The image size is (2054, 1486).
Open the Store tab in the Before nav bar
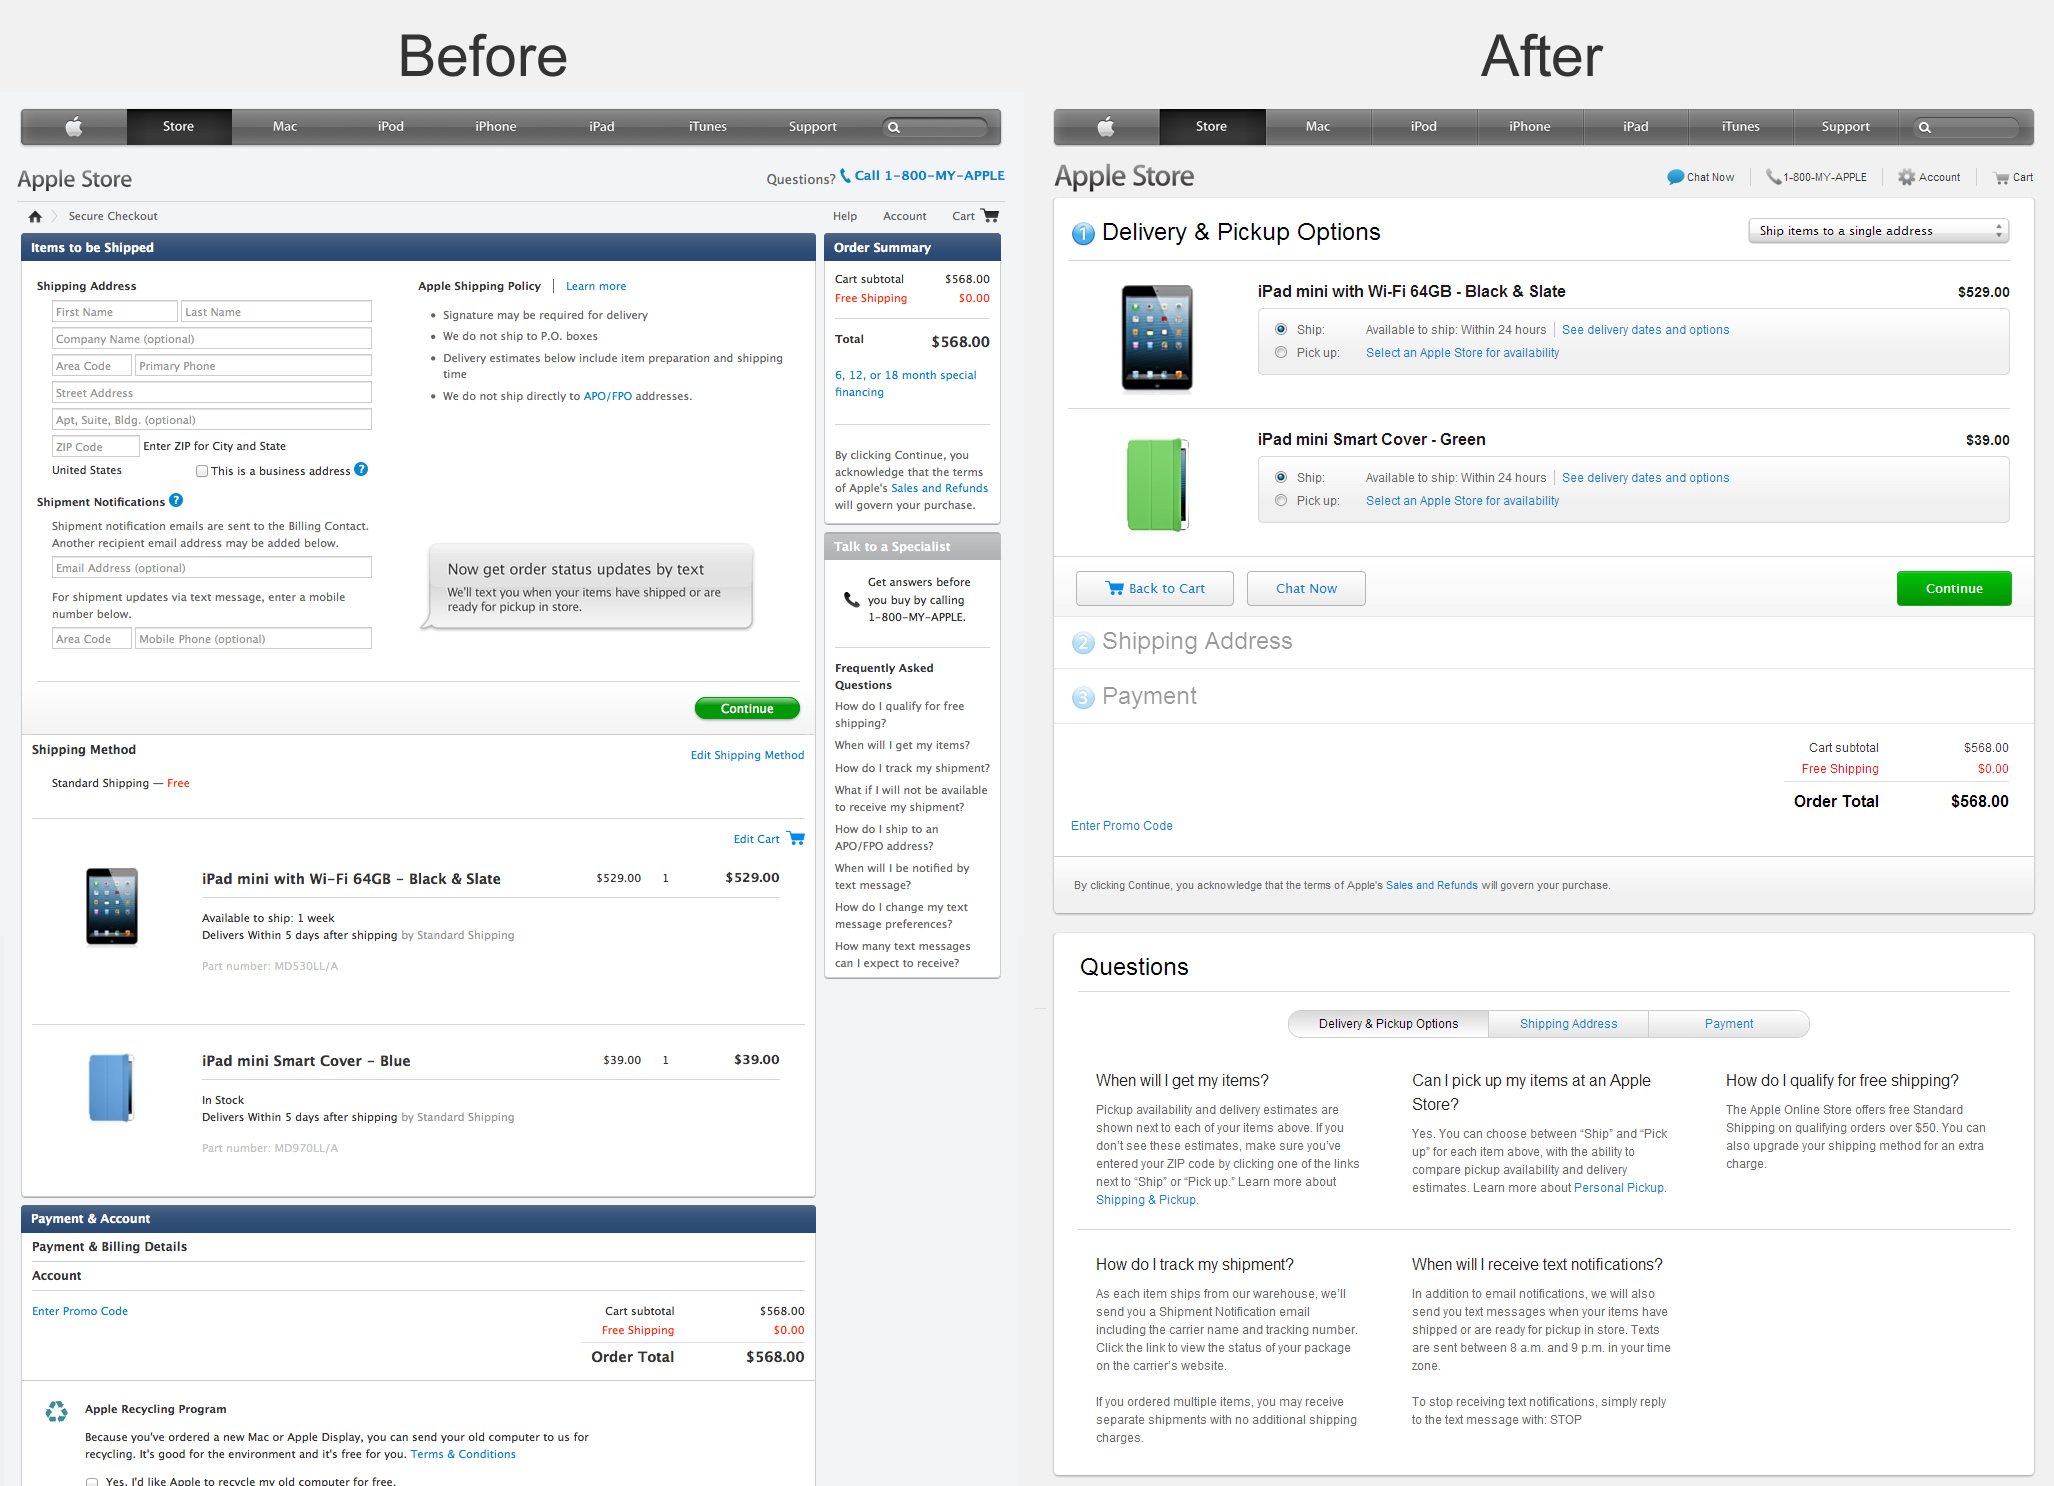(179, 126)
